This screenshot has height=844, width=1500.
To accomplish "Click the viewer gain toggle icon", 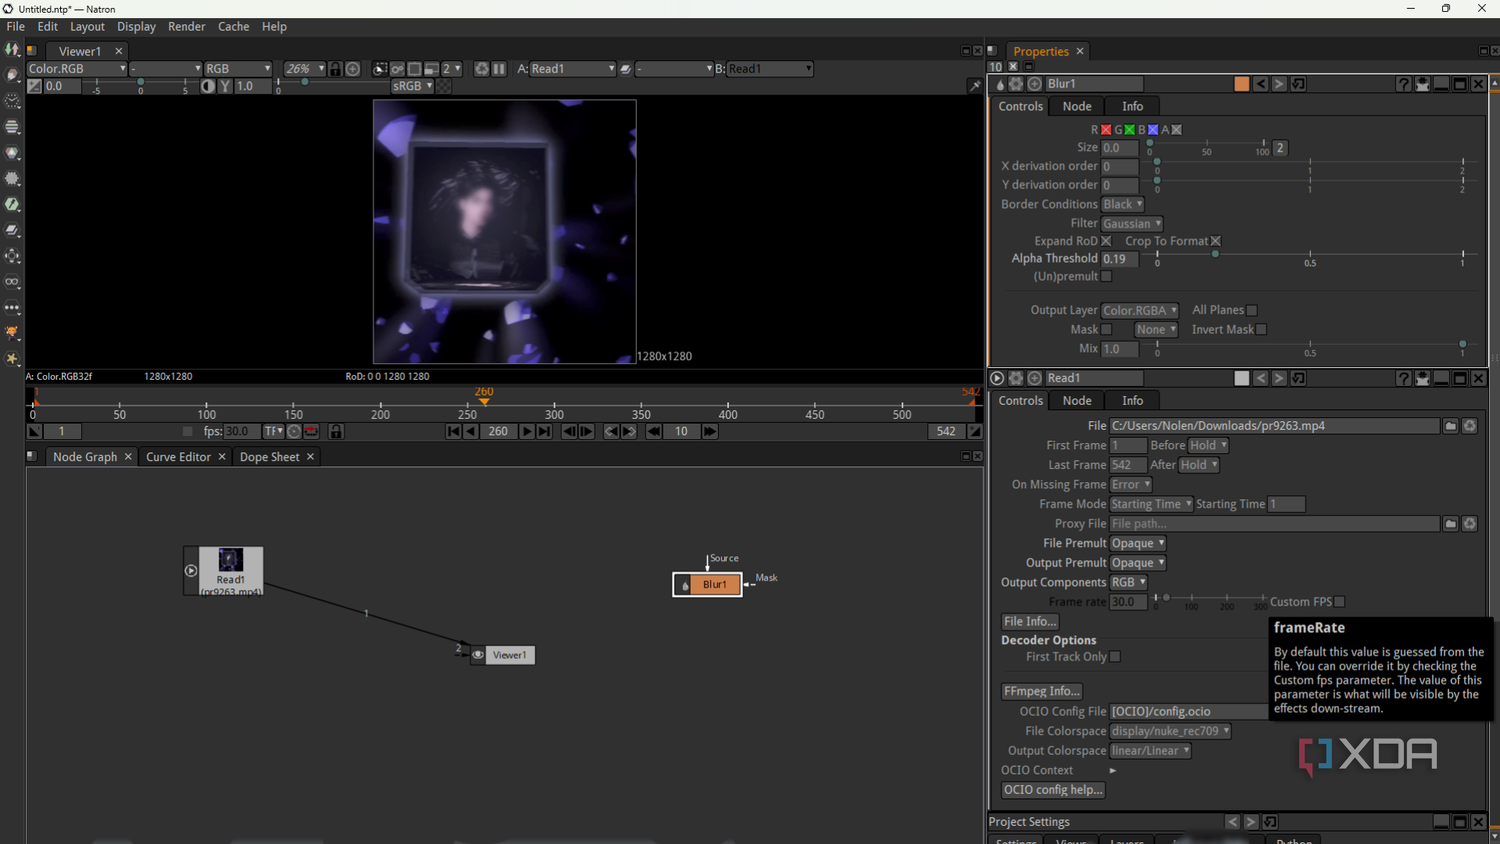I will tap(34, 86).
